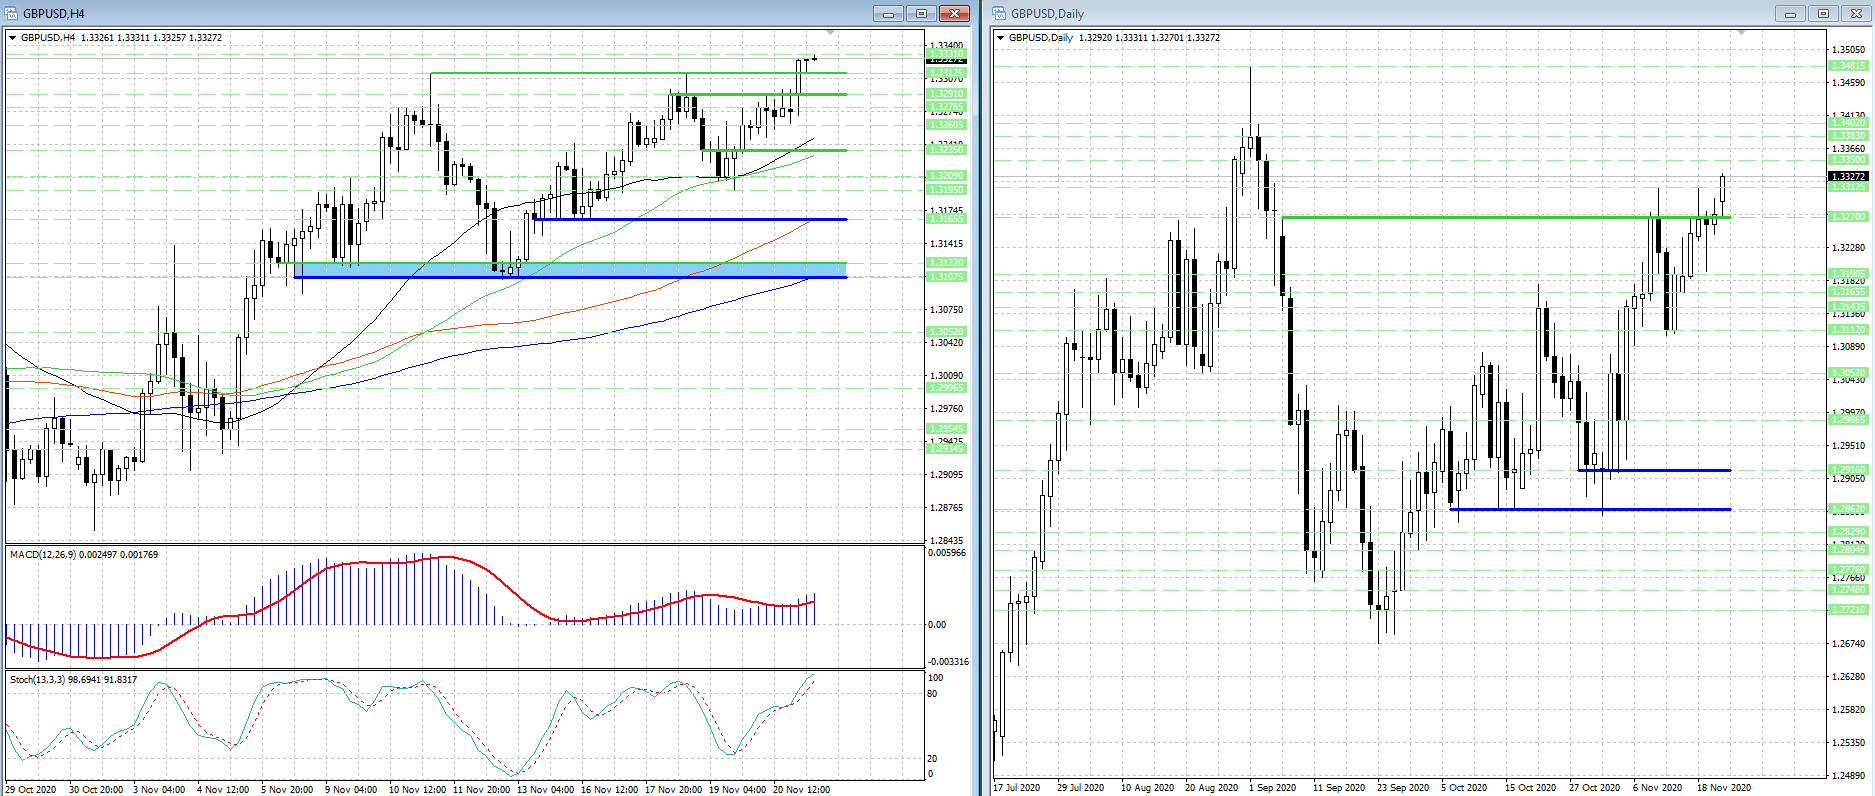Click the '17 Jul 2020' date on Daily axis
The width and height of the screenshot is (1875, 796).
(1019, 787)
